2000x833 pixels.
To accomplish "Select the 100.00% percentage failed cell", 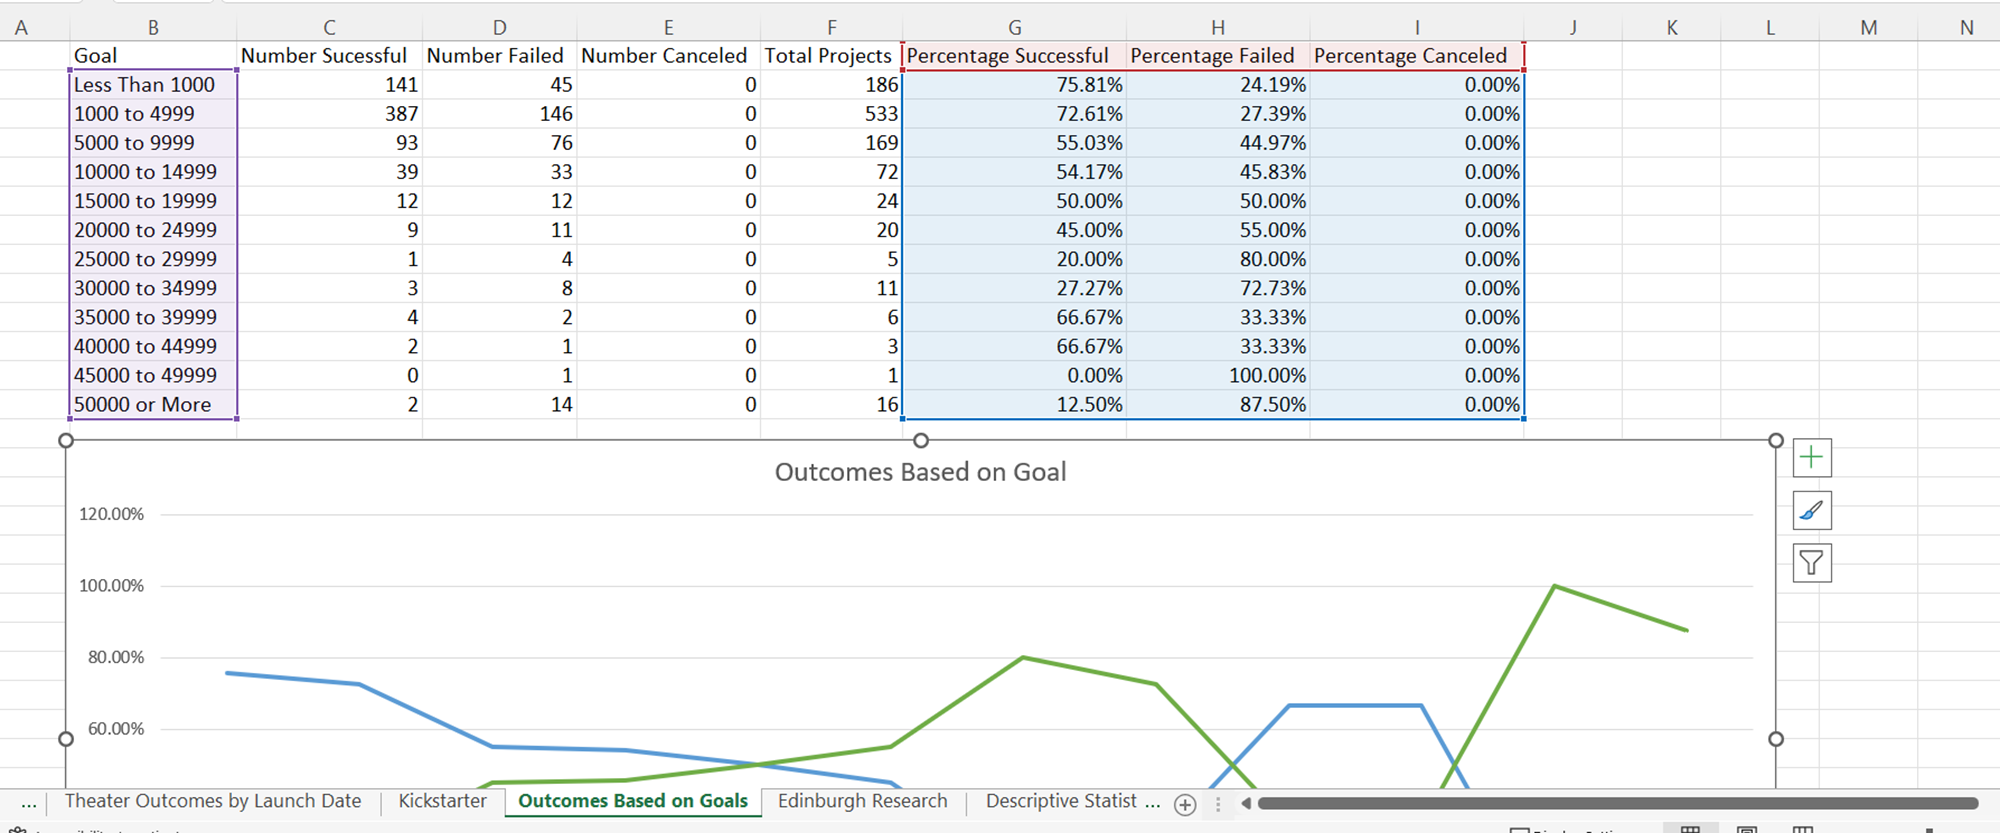I will 1218,375.
